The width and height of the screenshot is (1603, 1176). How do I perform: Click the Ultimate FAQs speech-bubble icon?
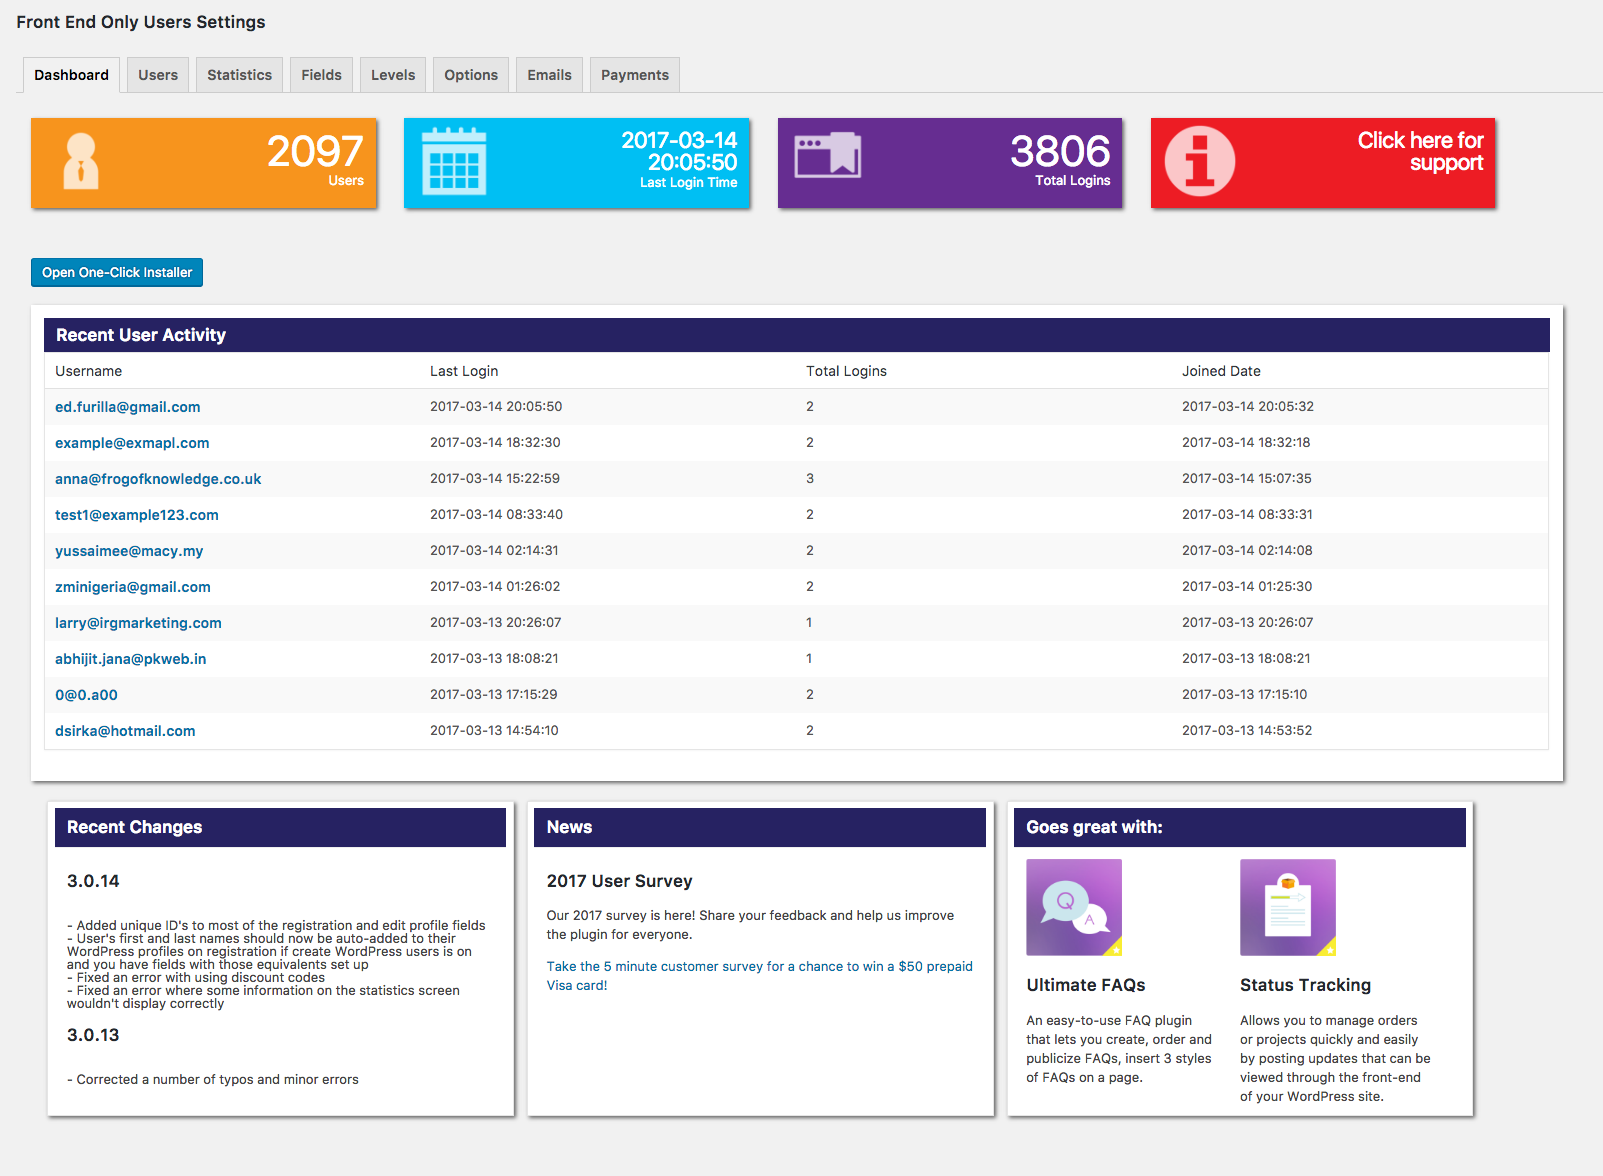tap(1073, 907)
